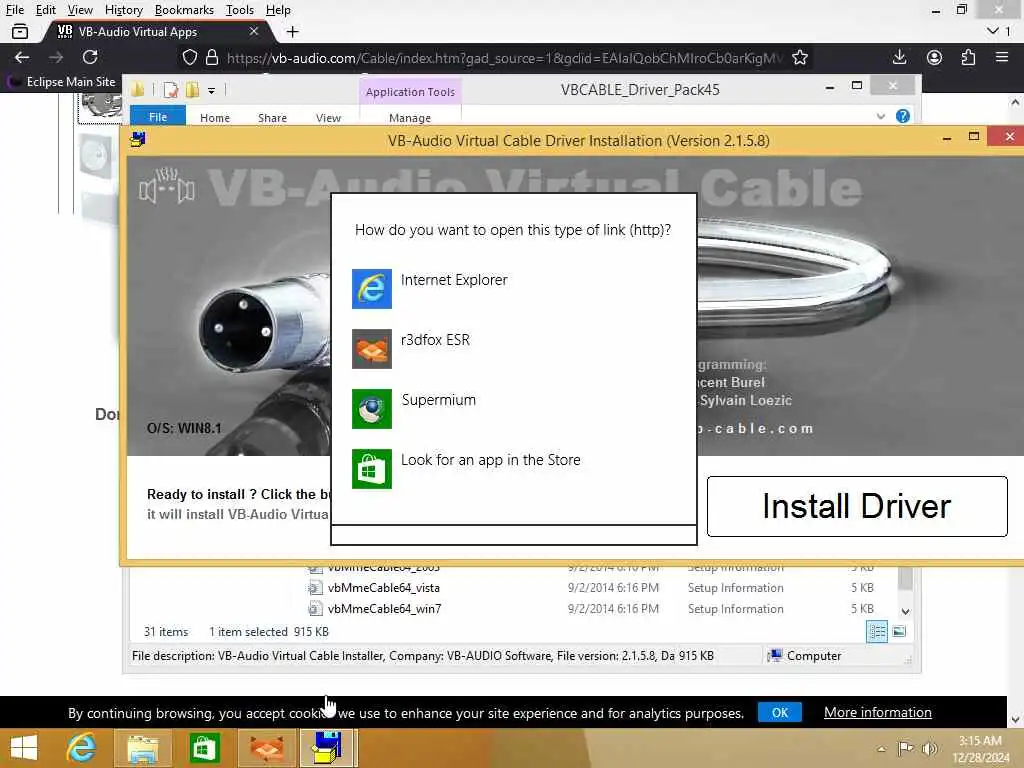Click the Application Tools contextual tab
Image resolution: width=1024 pixels, height=768 pixels.
(410, 91)
